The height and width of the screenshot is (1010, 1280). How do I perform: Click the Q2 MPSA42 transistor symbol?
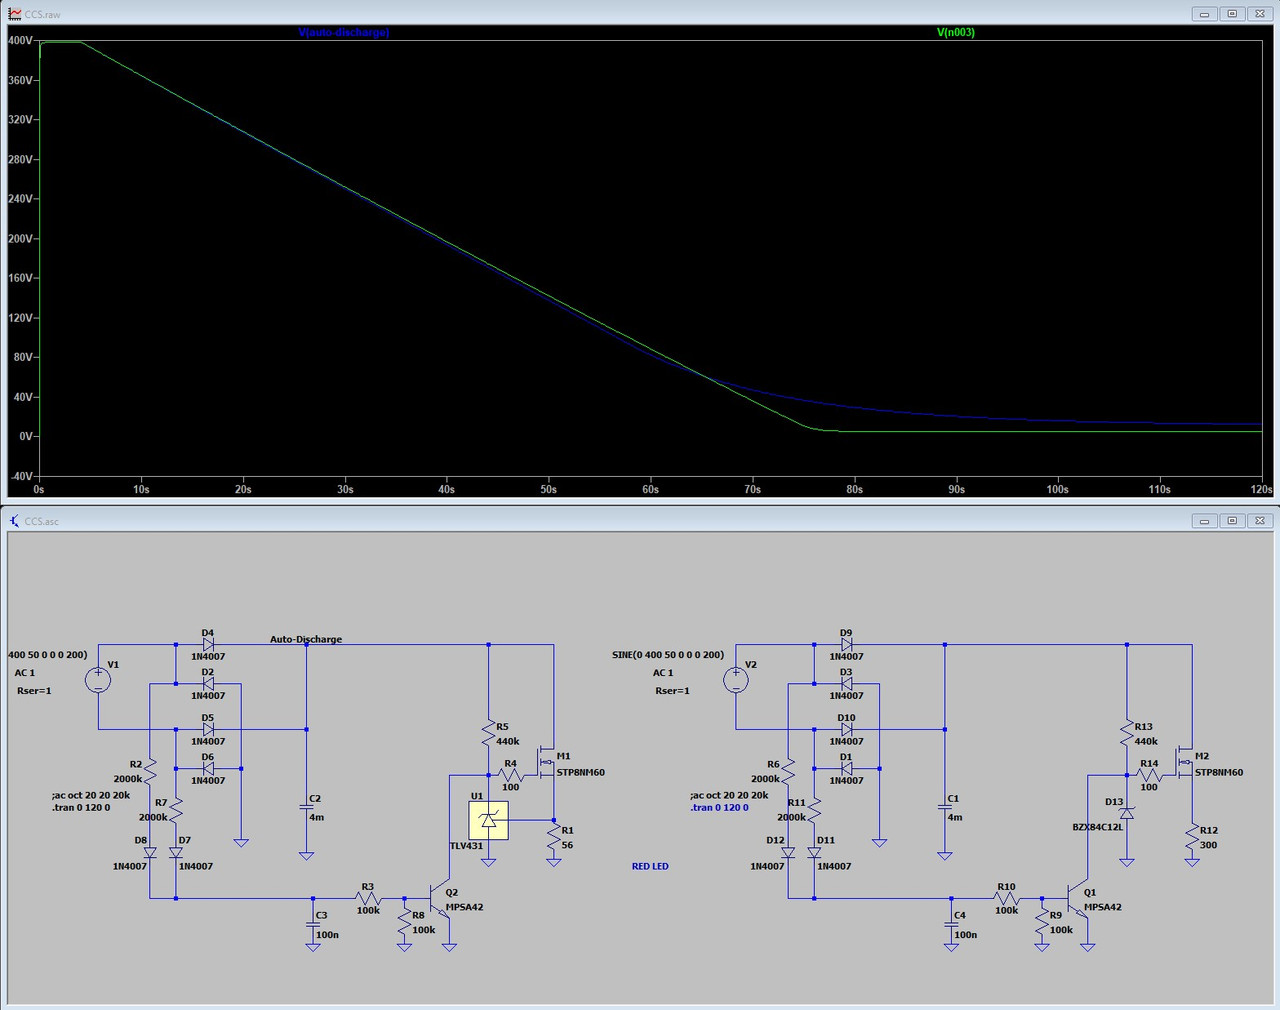[x=440, y=898]
